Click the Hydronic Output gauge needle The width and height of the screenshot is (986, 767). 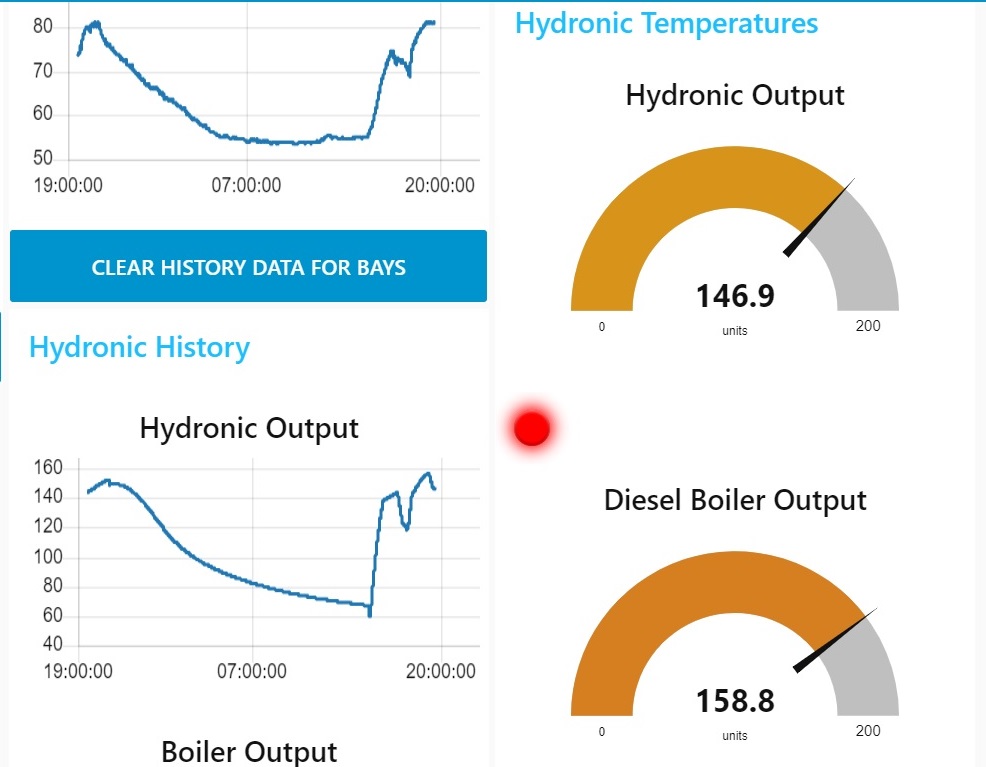pyautogui.click(x=819, y=218)
